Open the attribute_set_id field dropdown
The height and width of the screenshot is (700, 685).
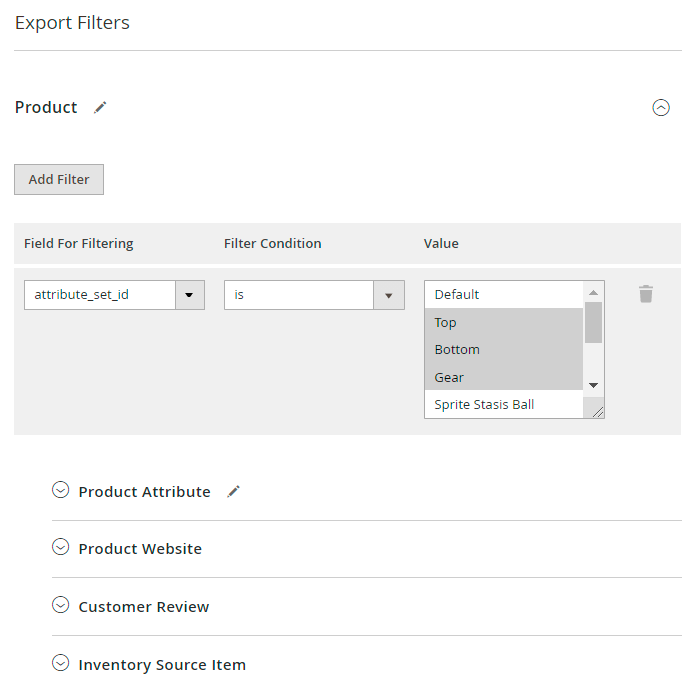[190, 295]
